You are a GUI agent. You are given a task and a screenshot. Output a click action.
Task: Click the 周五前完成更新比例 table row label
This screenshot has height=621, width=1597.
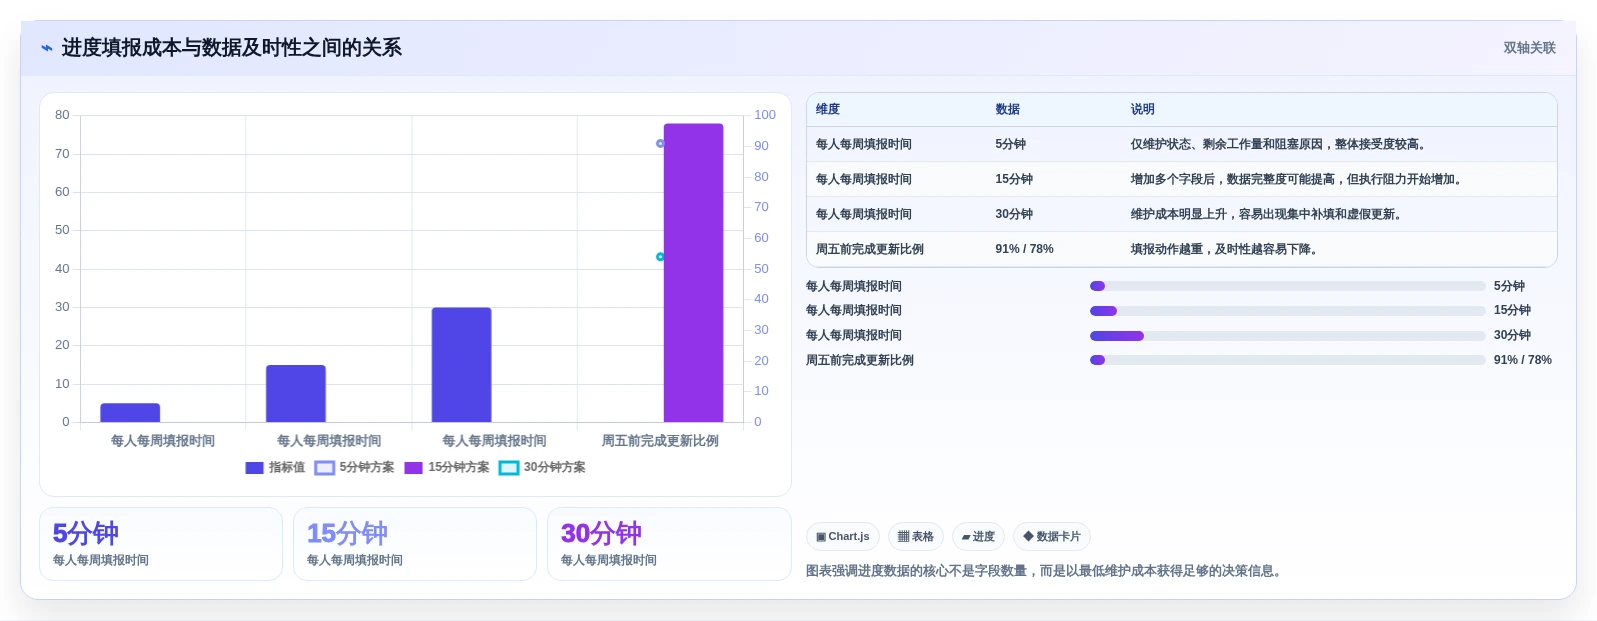point(869,250)
